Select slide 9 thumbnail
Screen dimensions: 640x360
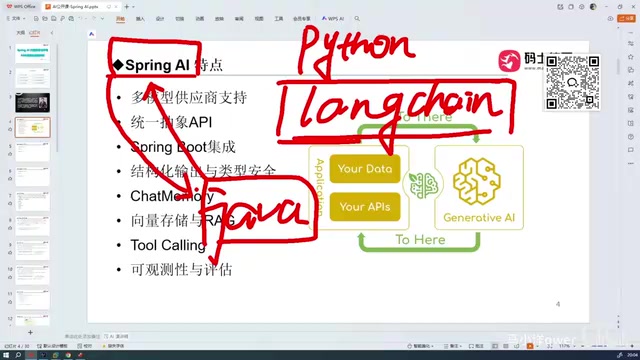[x=32, y=251]
